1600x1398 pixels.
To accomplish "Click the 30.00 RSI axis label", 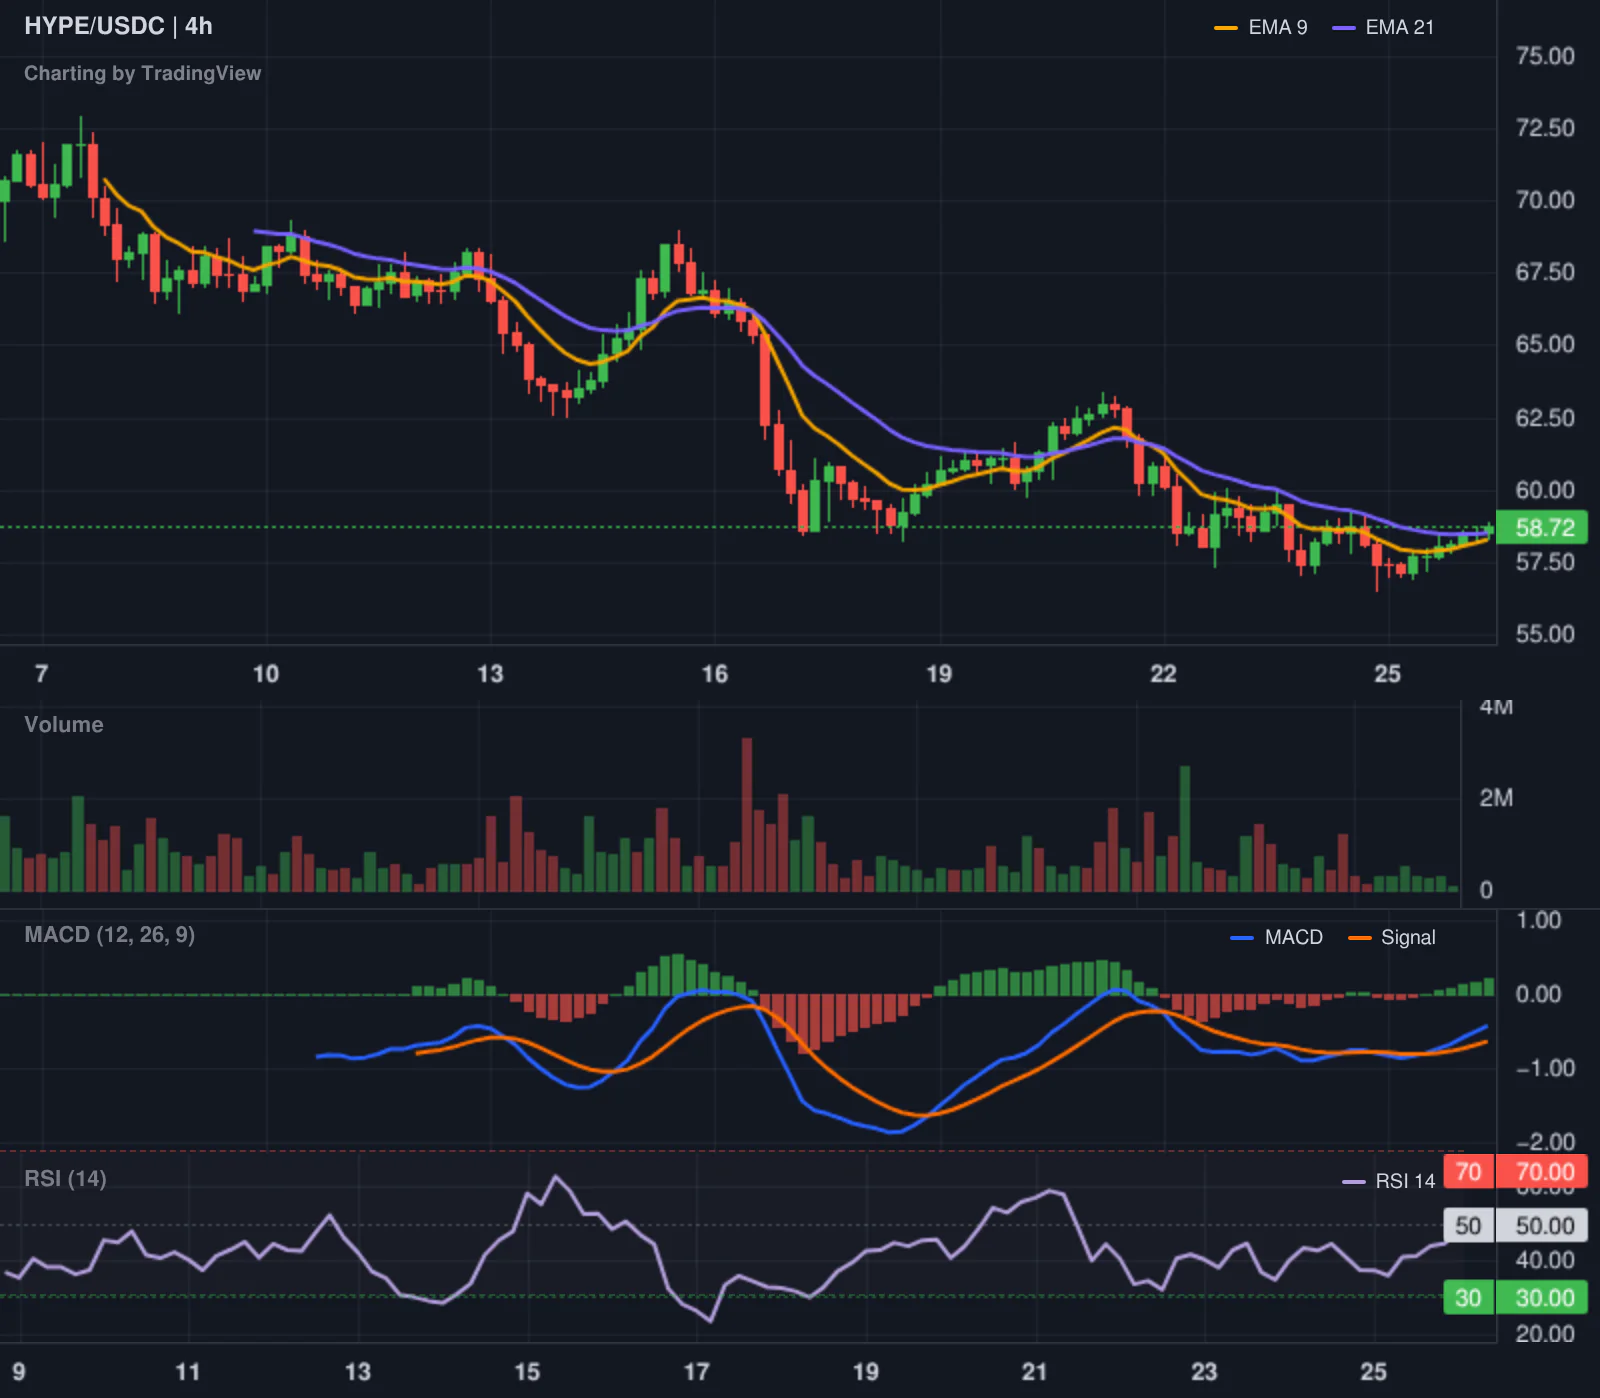I will (1542, 1298).
